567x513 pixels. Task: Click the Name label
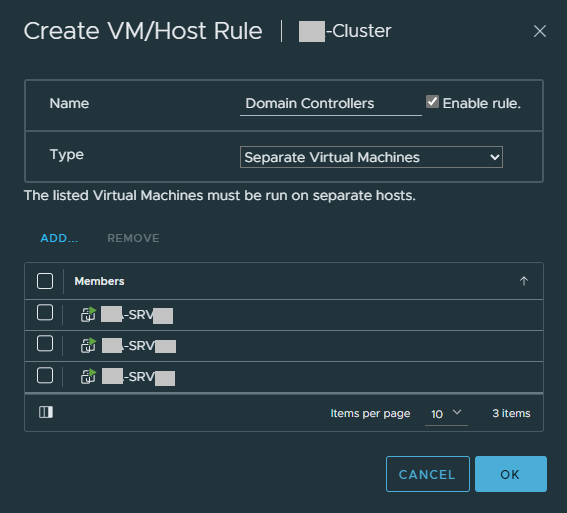[69, 103]
